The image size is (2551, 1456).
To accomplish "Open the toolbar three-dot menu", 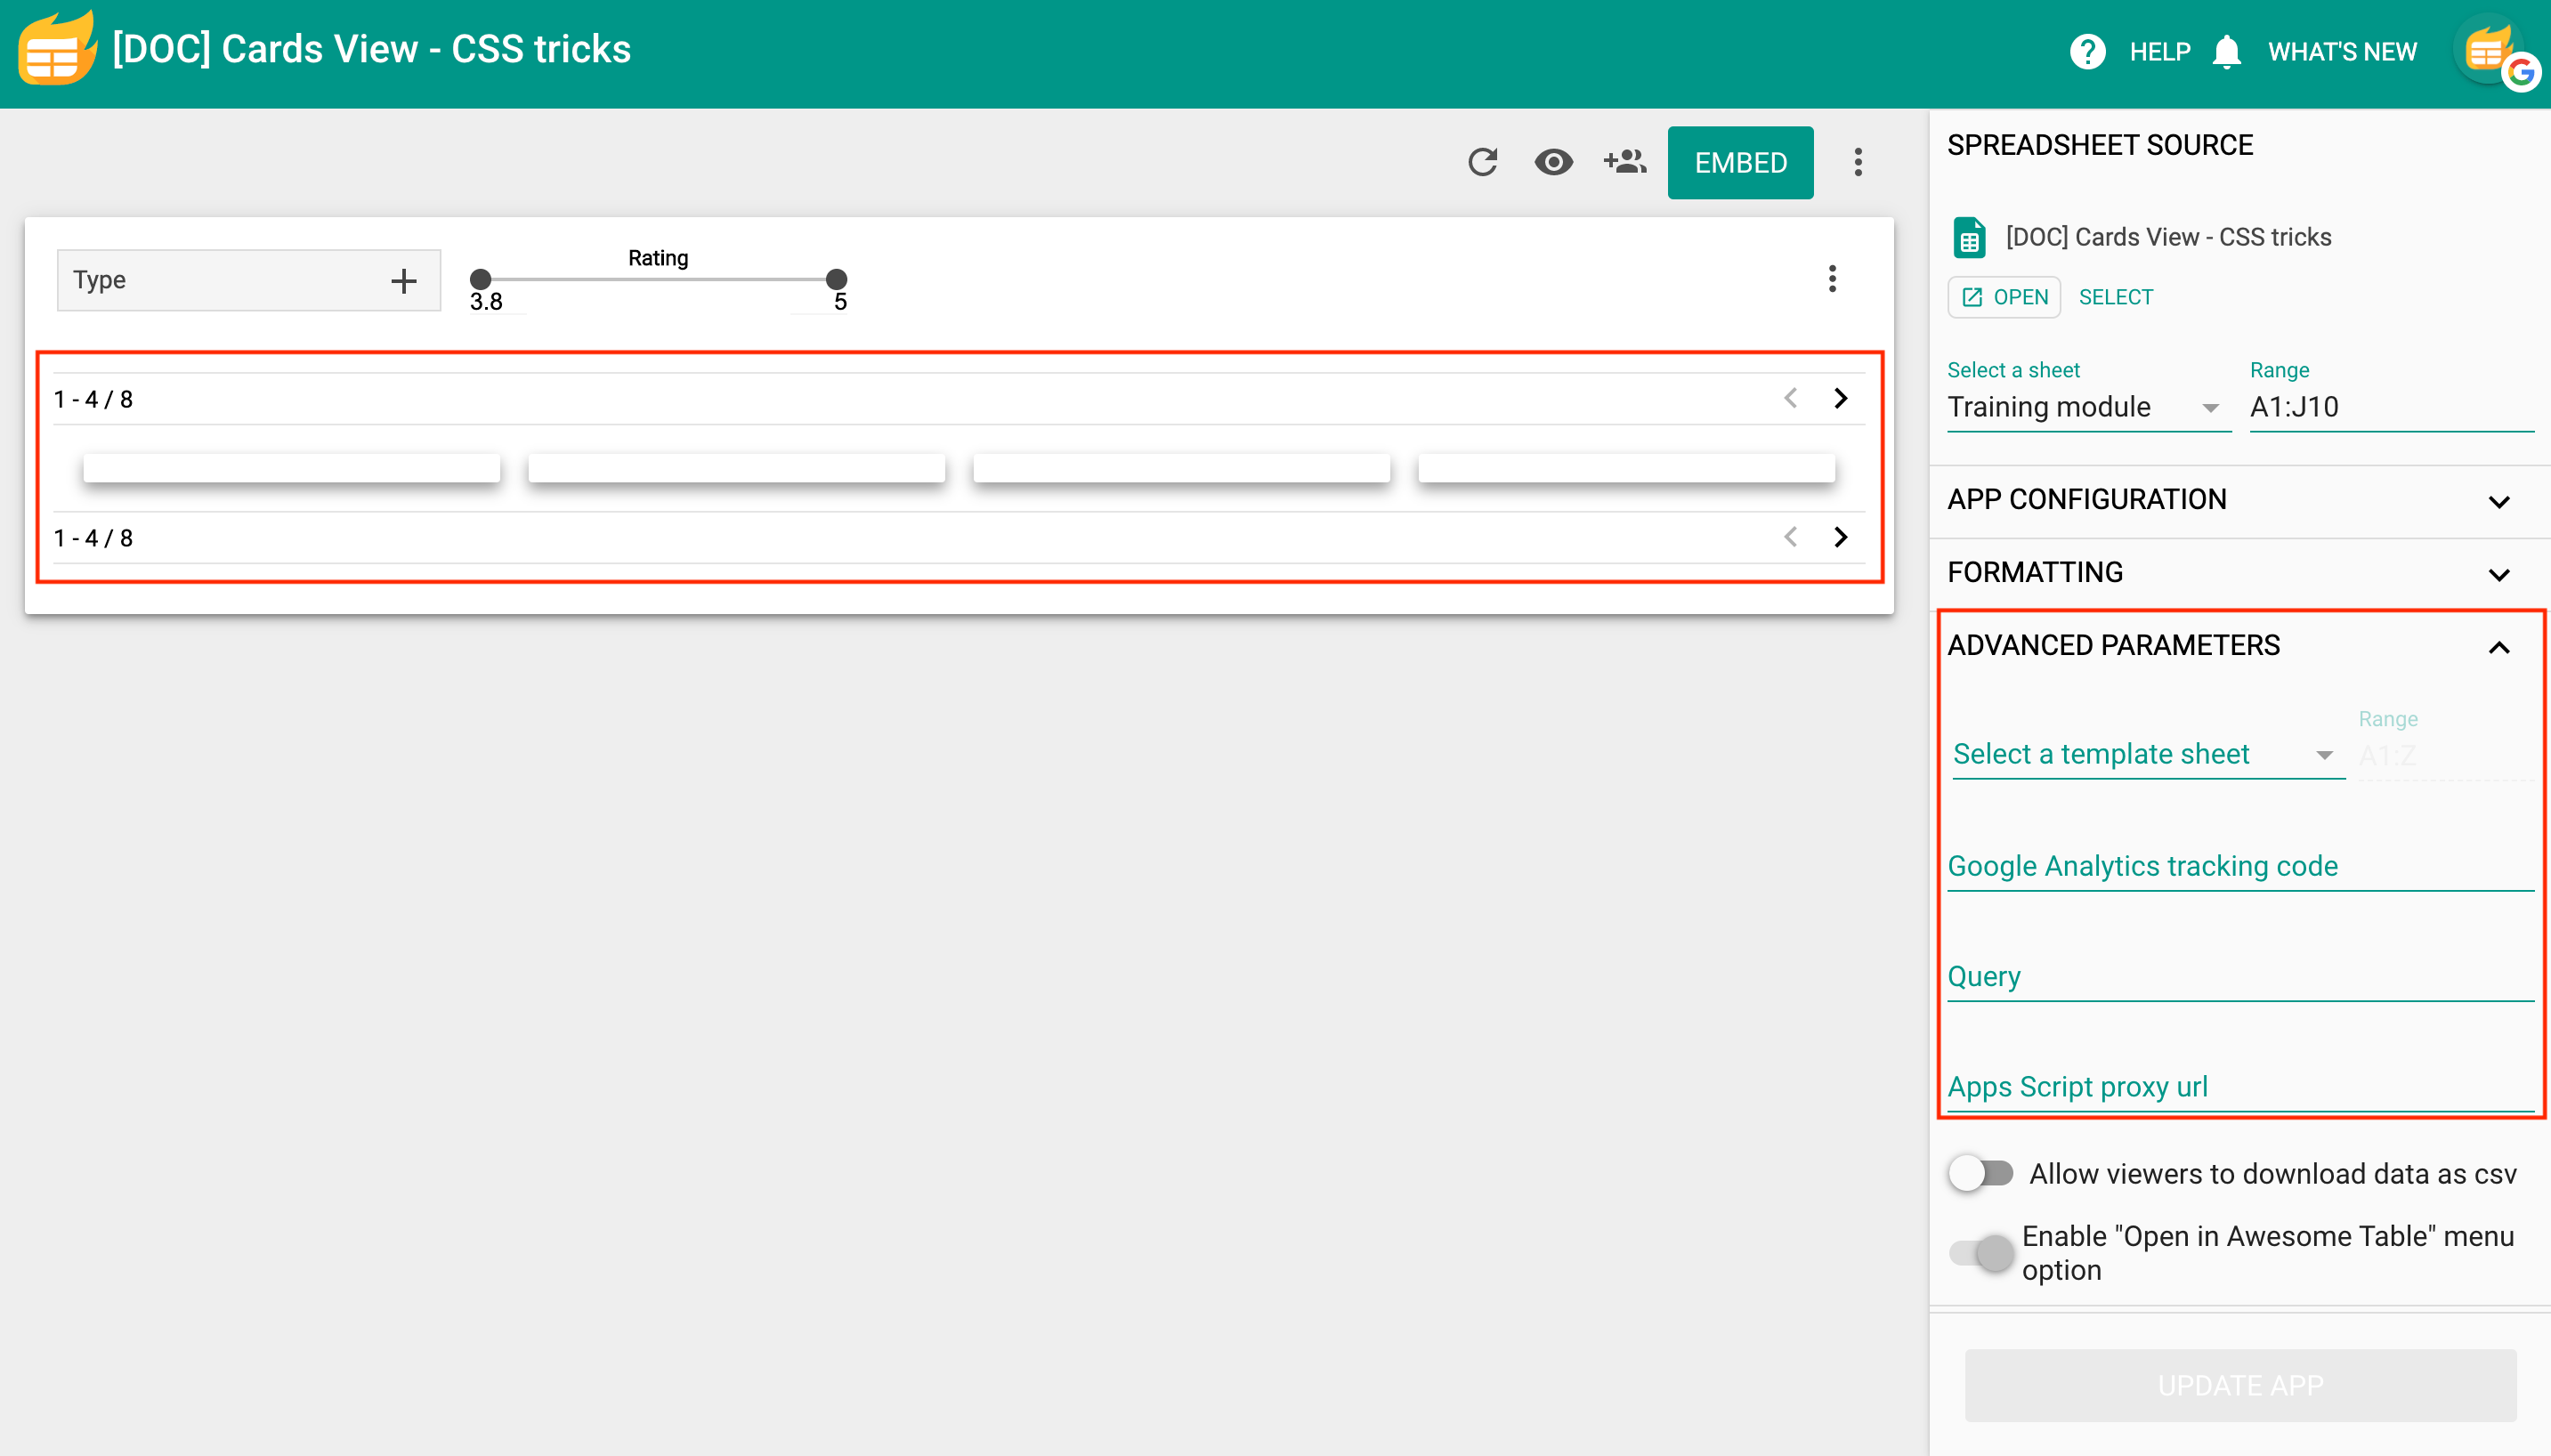I will (x=1858, y=162).
